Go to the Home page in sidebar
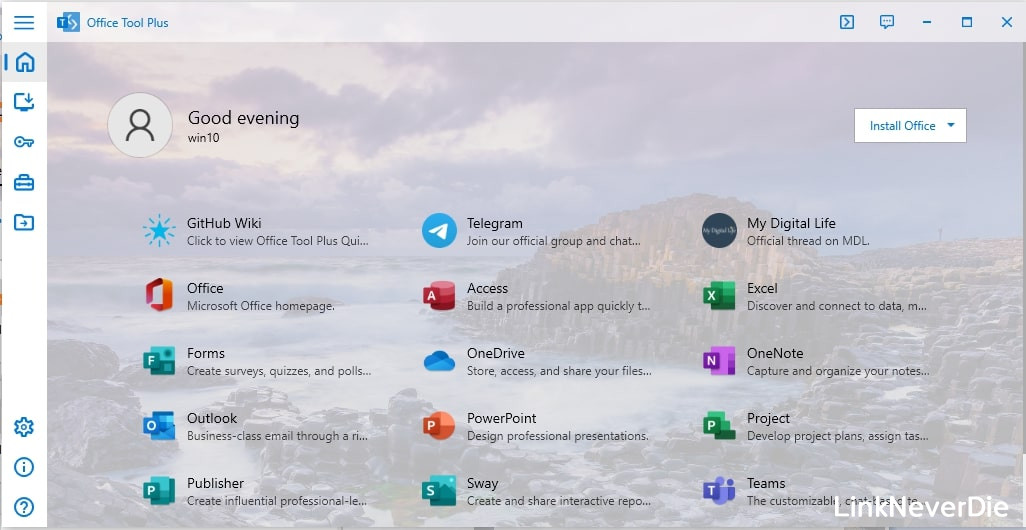1026x530 pixels. tap(24, 62)
